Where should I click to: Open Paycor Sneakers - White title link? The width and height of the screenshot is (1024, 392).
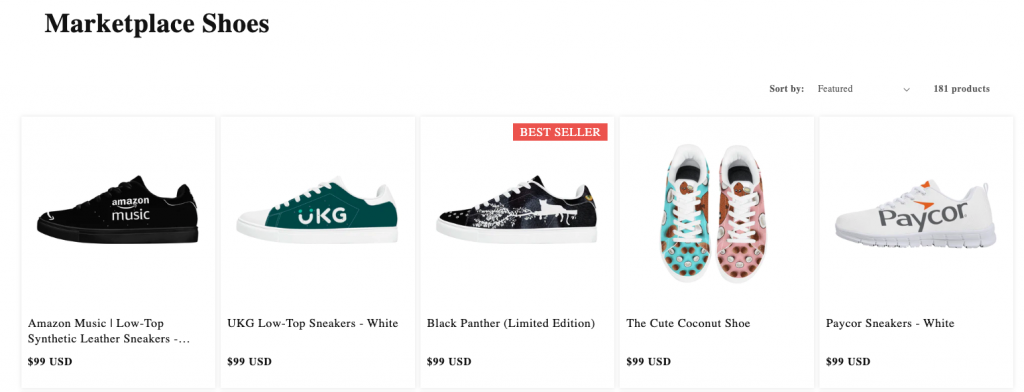click(890, 323)
